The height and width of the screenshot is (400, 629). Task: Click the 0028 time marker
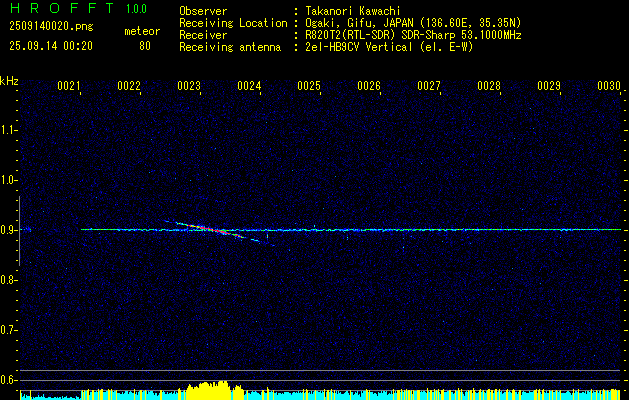coord(489,86)
